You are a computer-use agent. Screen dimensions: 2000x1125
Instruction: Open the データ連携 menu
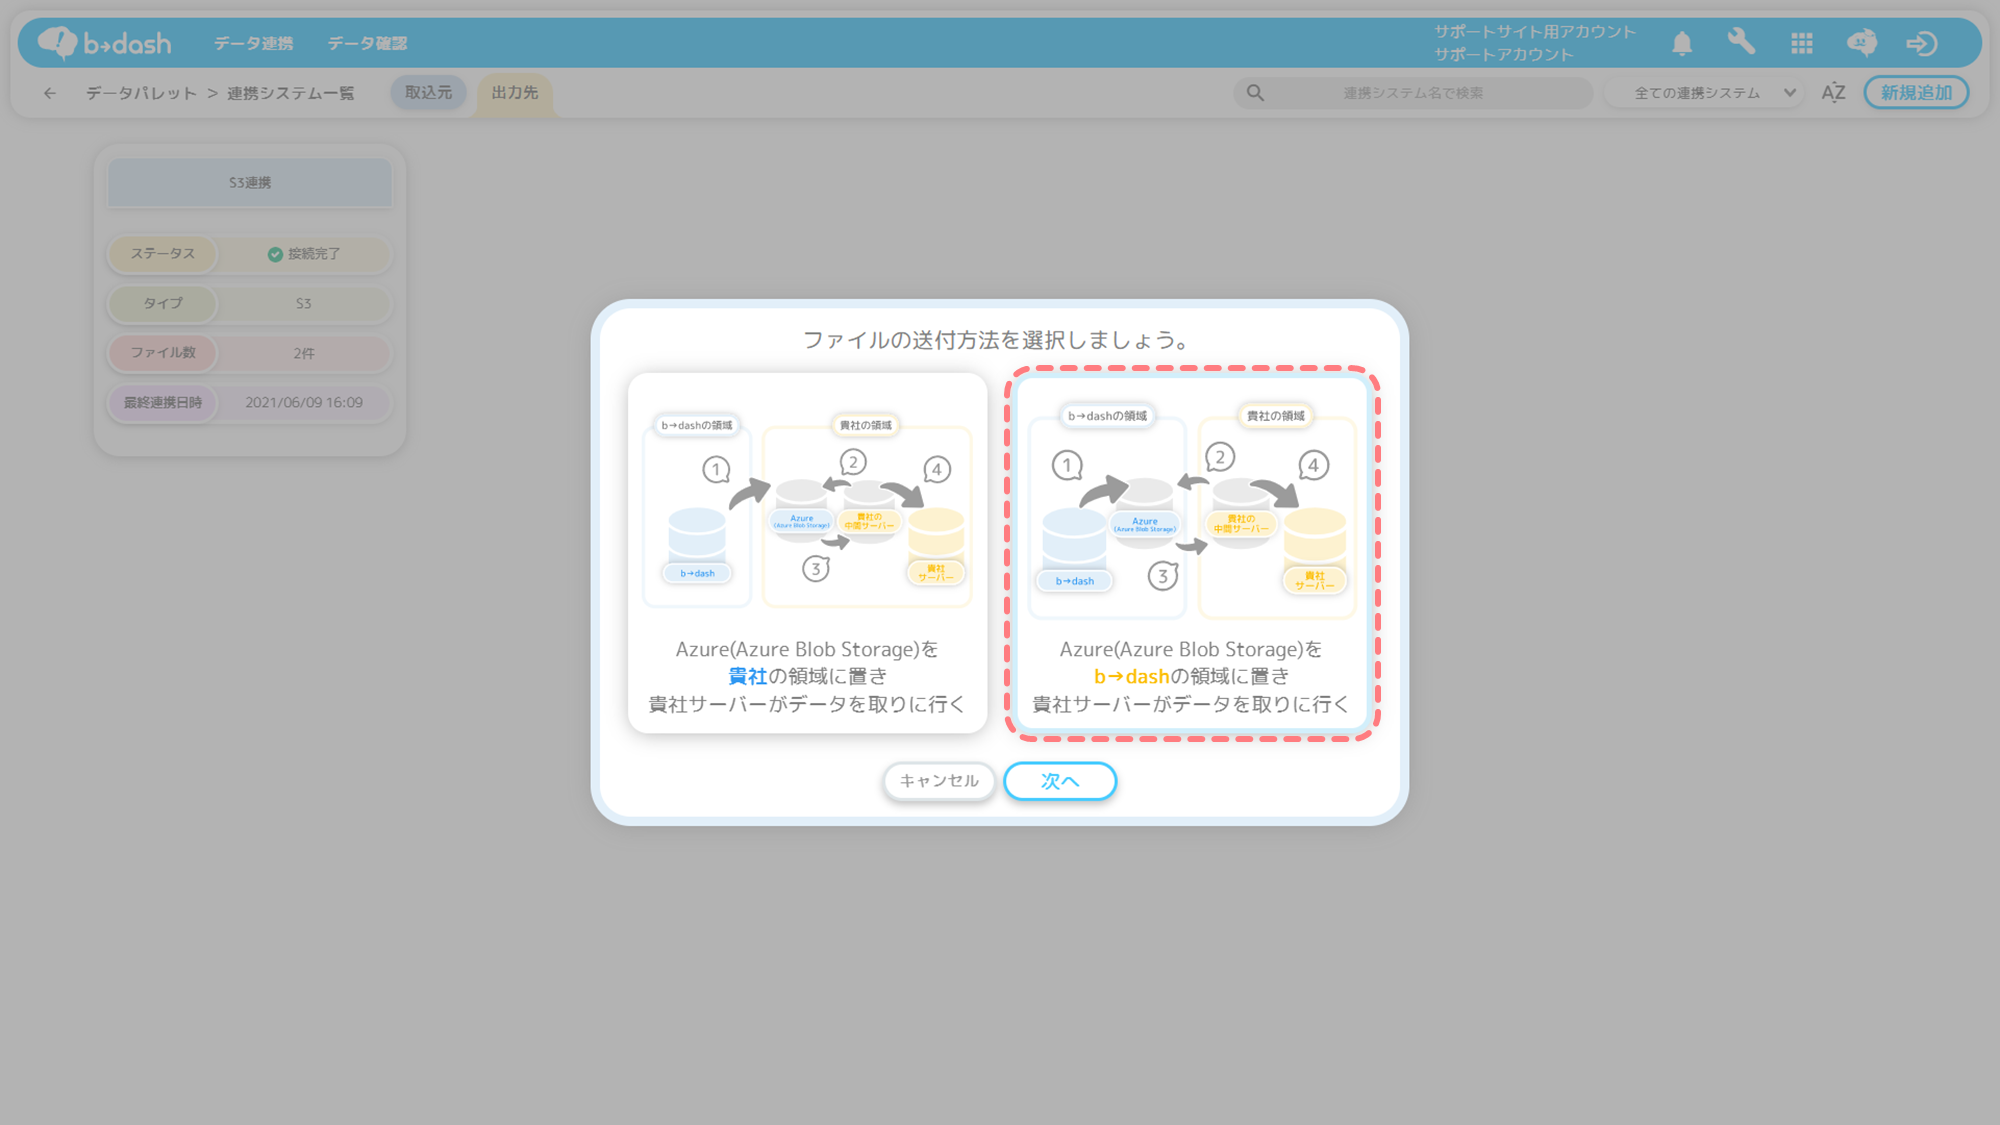tap(253, 43)
